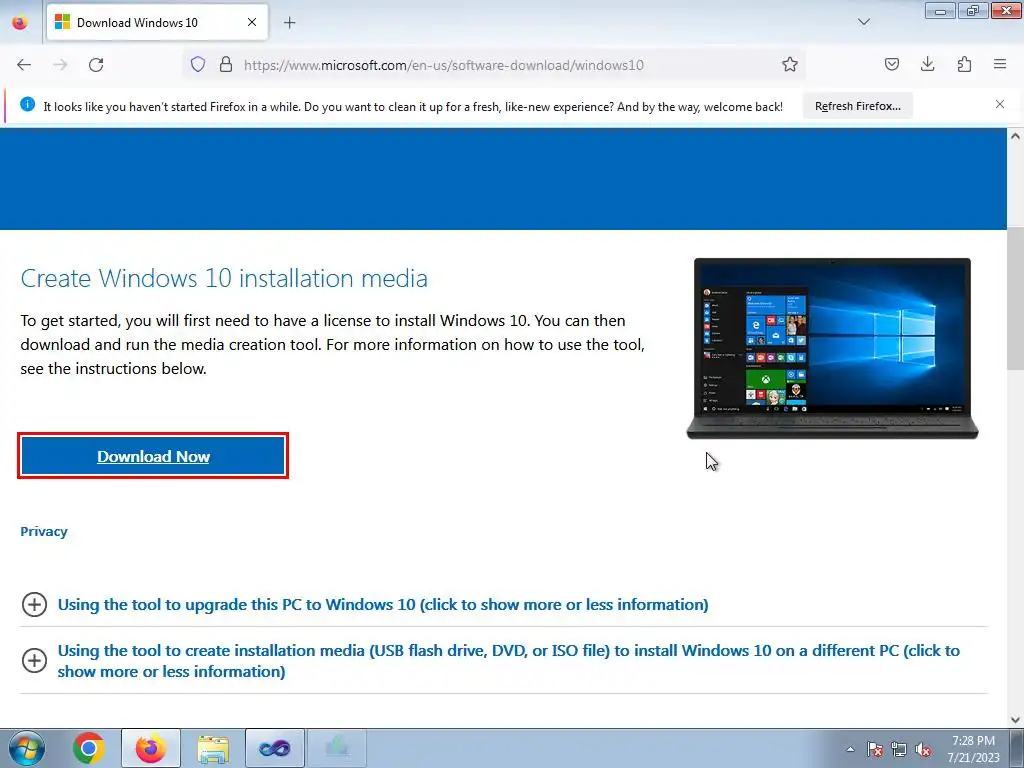Viewport: 1024px width, 768px height.
Task: Open Windows Explorer from taskbar
Action: (213, 748)
